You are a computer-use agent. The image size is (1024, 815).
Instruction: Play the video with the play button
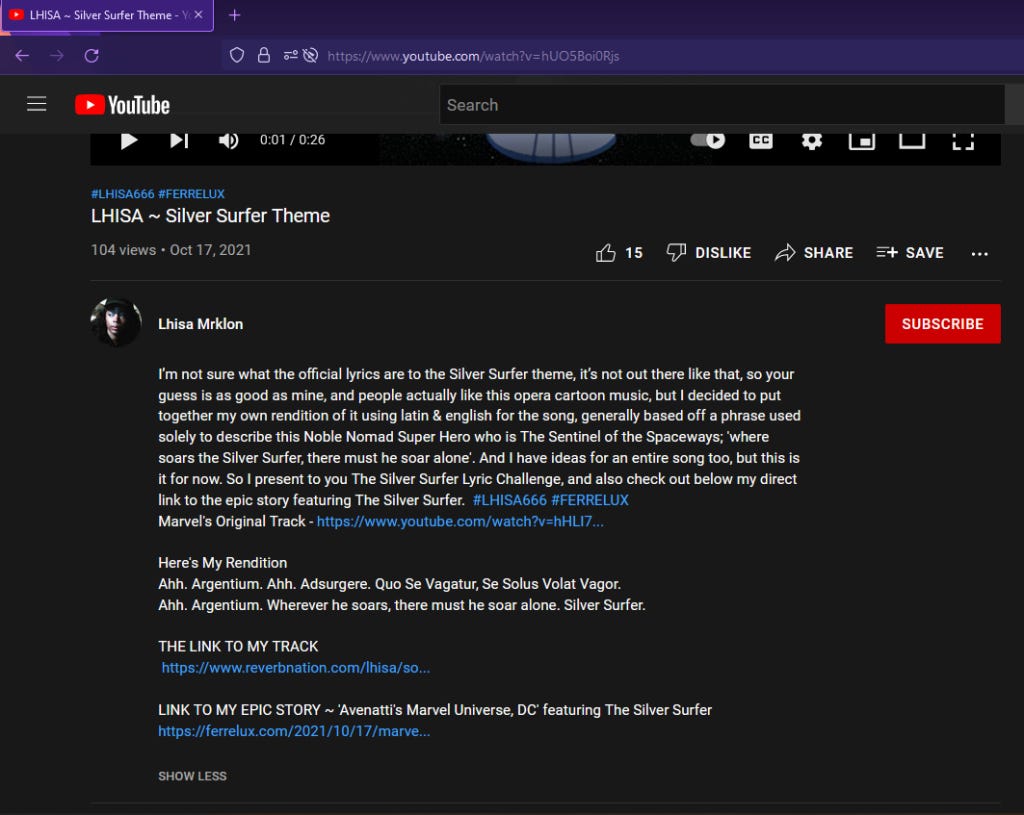[129, 140]
